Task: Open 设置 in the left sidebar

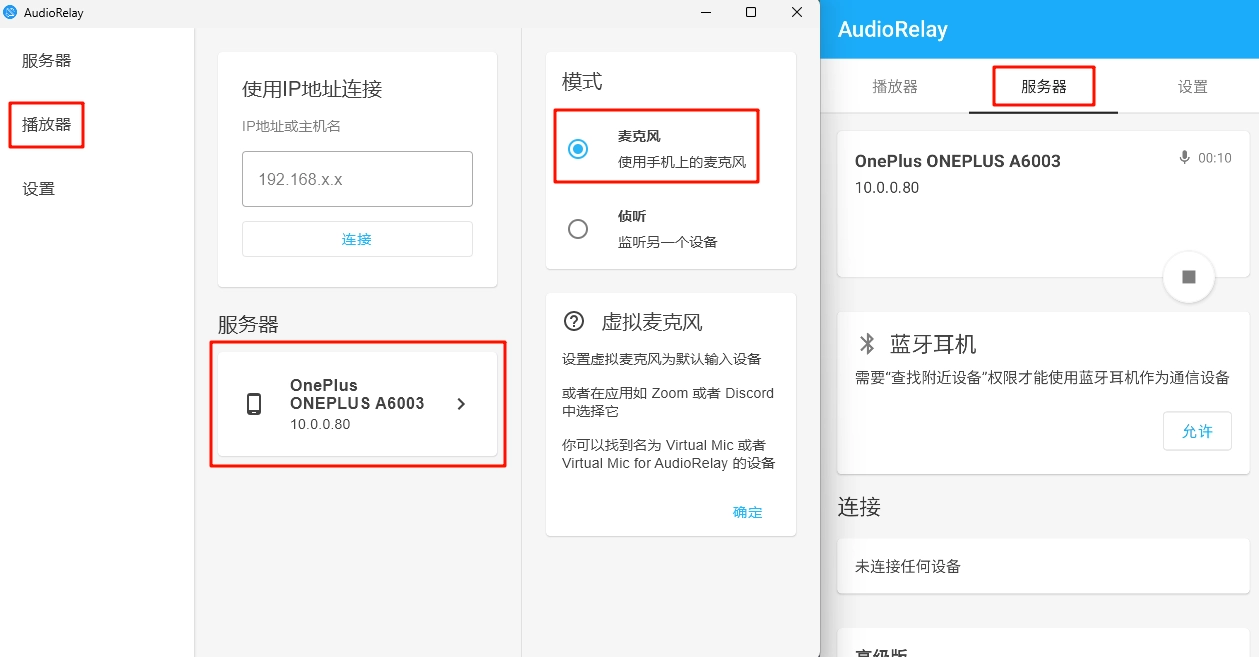Action: tap(39, 189)
